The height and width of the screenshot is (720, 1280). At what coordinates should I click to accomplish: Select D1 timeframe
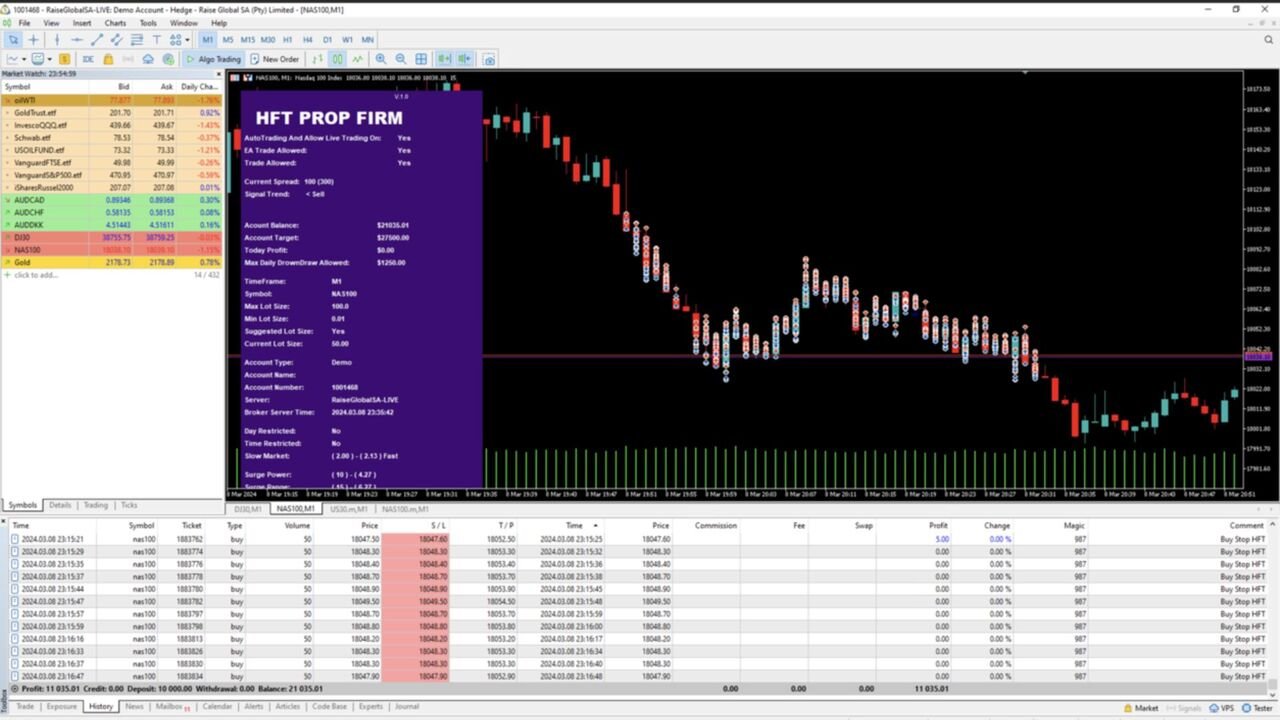click(x=327, y=40)
